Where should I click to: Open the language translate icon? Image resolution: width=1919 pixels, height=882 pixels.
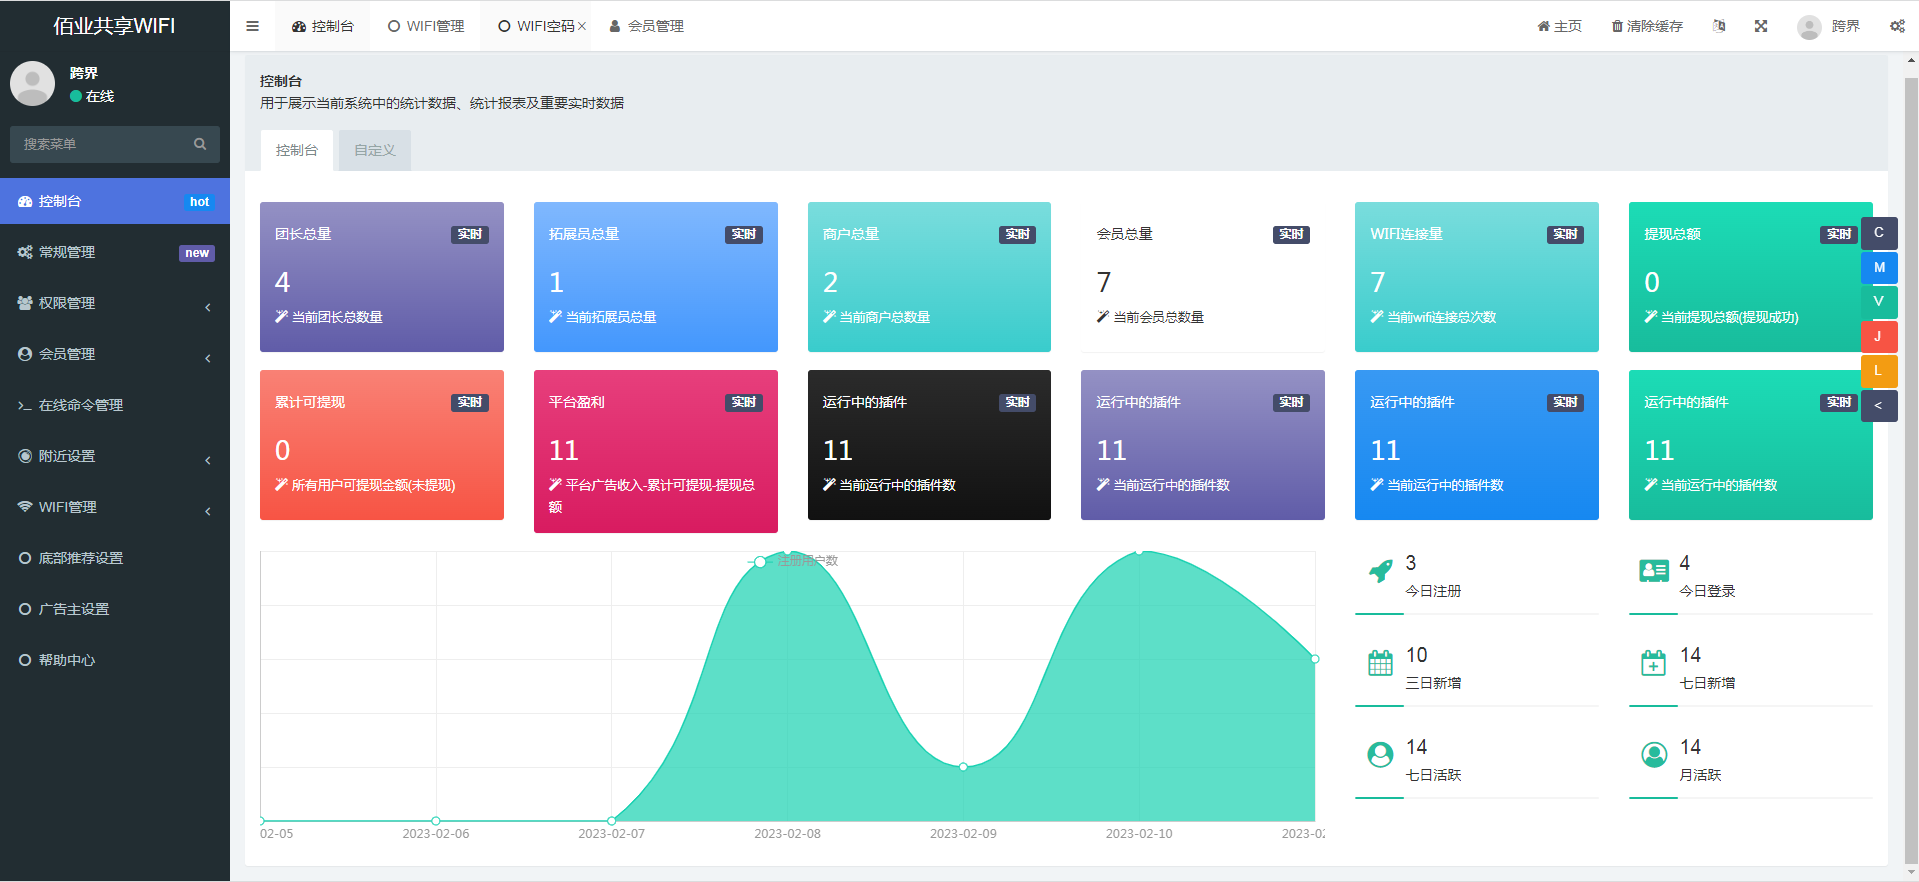point(1719,26)
